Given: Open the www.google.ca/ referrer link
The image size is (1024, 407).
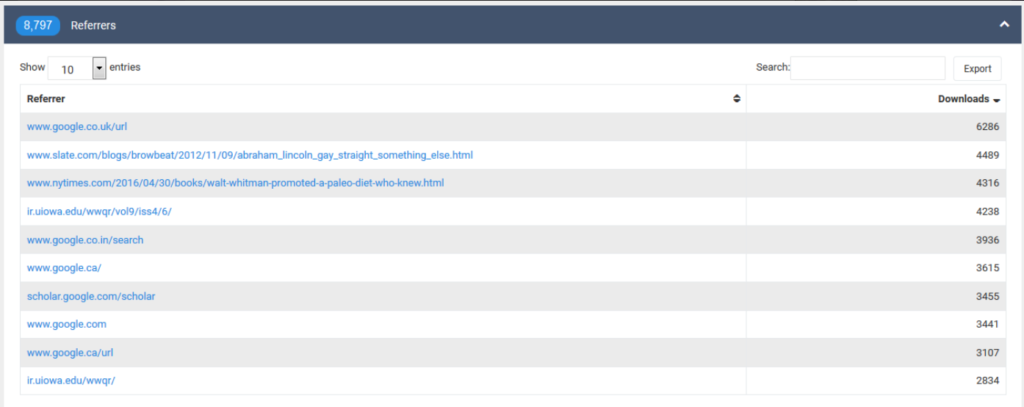Looking at the screenshot, I should pyautogui.click(x=64, y=268).
